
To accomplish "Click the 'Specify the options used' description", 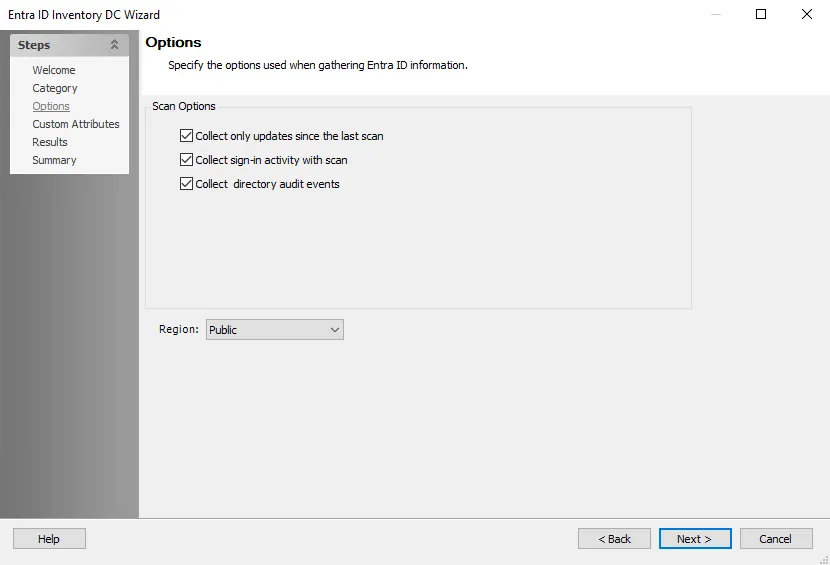I will click(x=318, y=65).
